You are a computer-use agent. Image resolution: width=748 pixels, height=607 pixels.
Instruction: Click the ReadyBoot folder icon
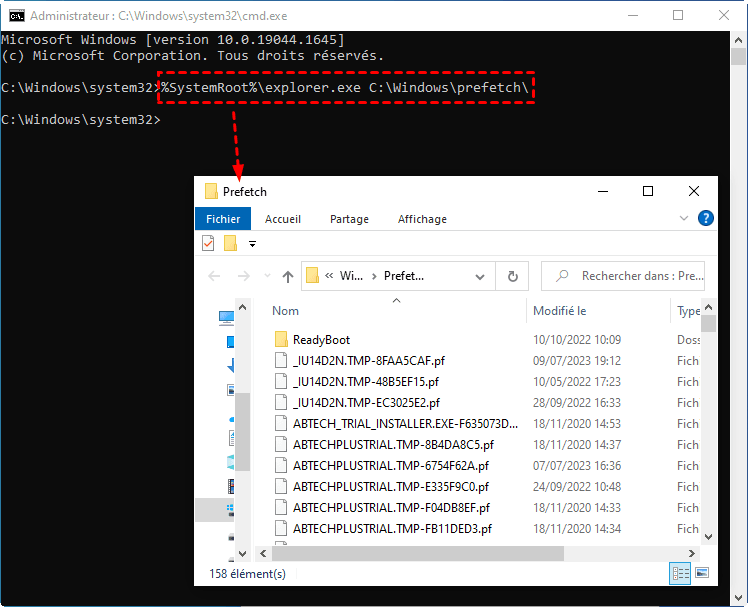[281, 339]
